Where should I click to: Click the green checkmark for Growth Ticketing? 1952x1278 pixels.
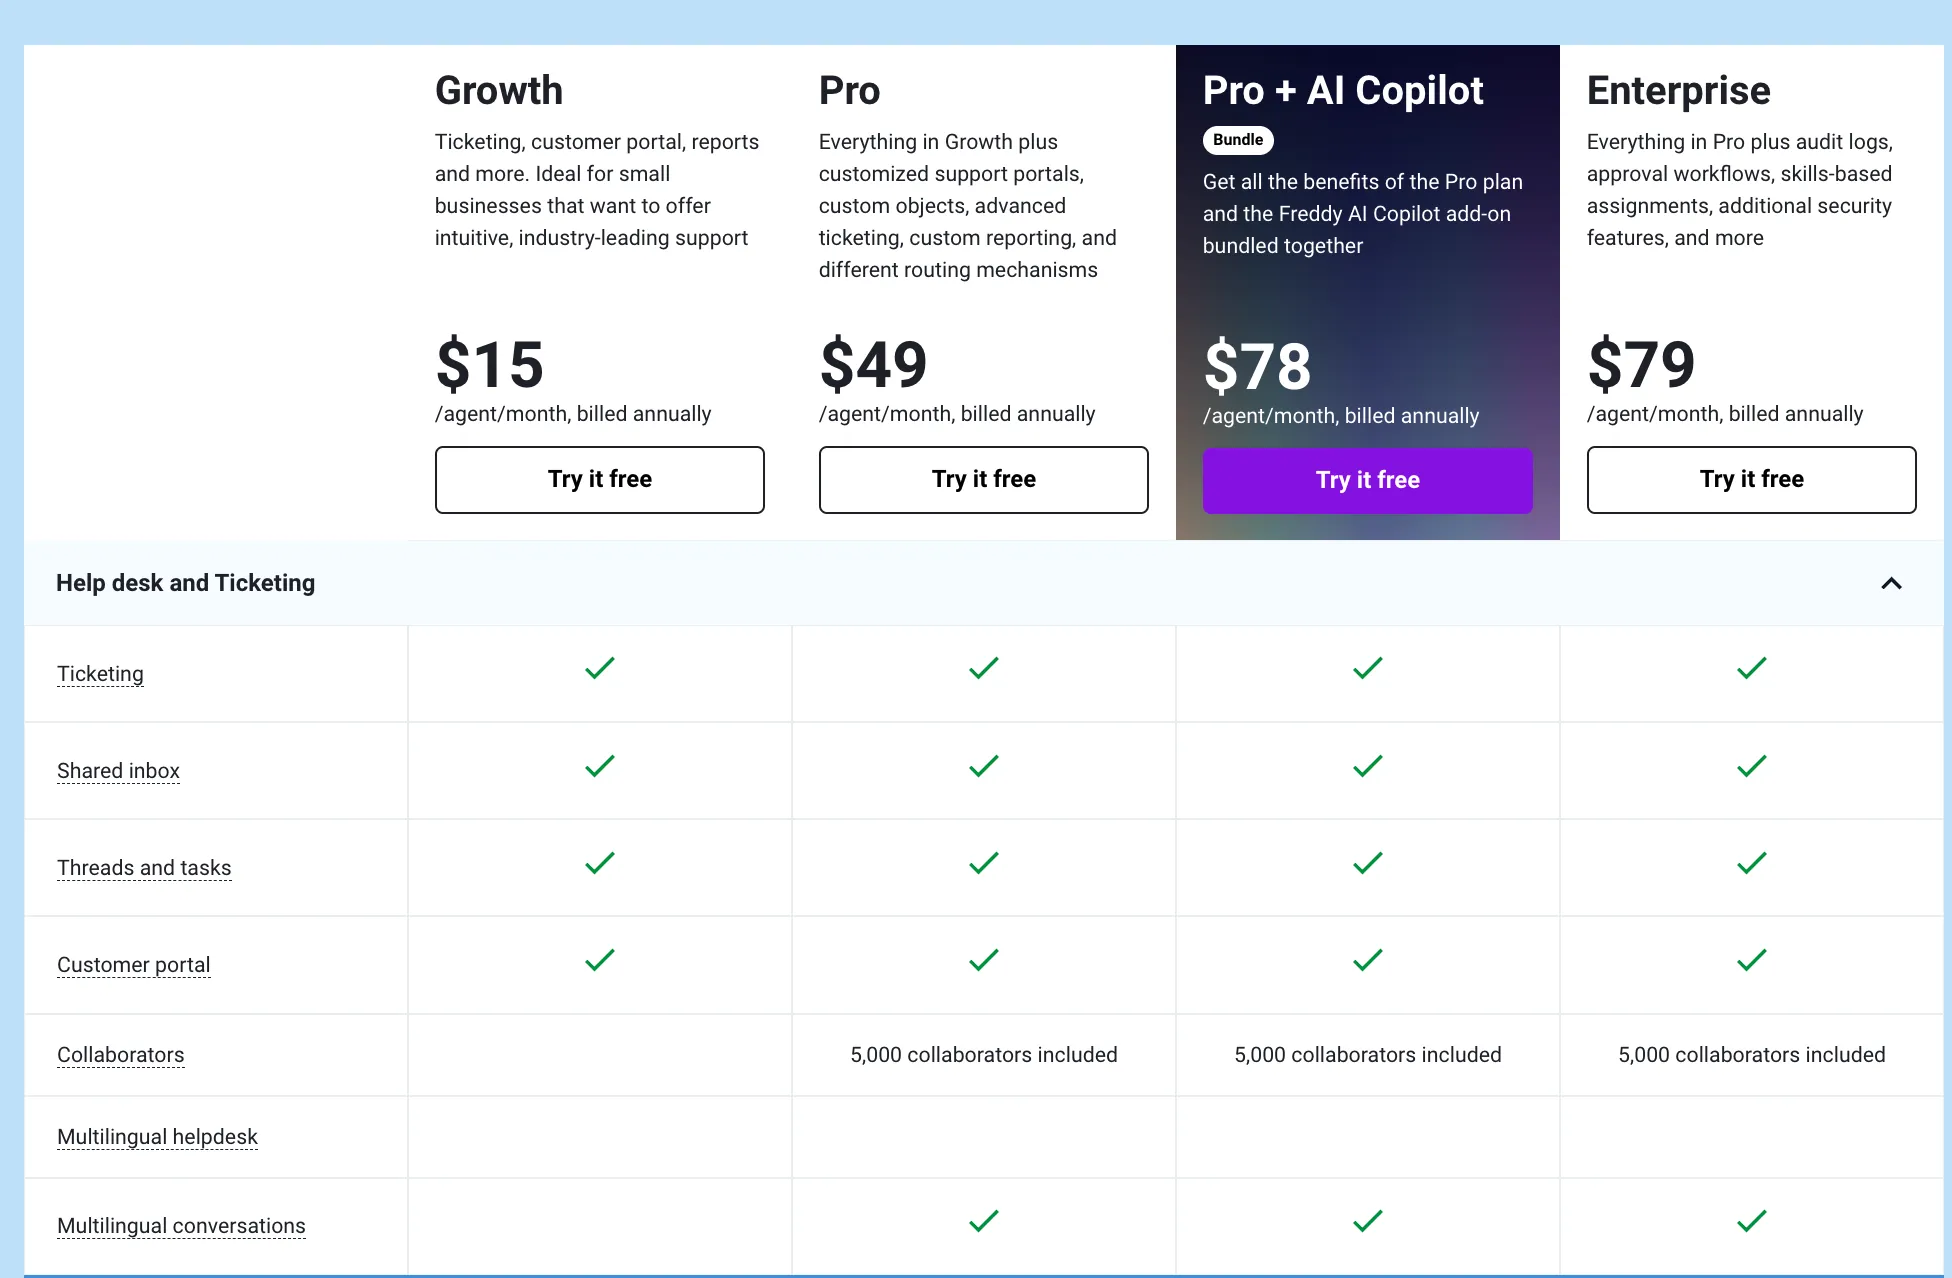pos(599,670)
